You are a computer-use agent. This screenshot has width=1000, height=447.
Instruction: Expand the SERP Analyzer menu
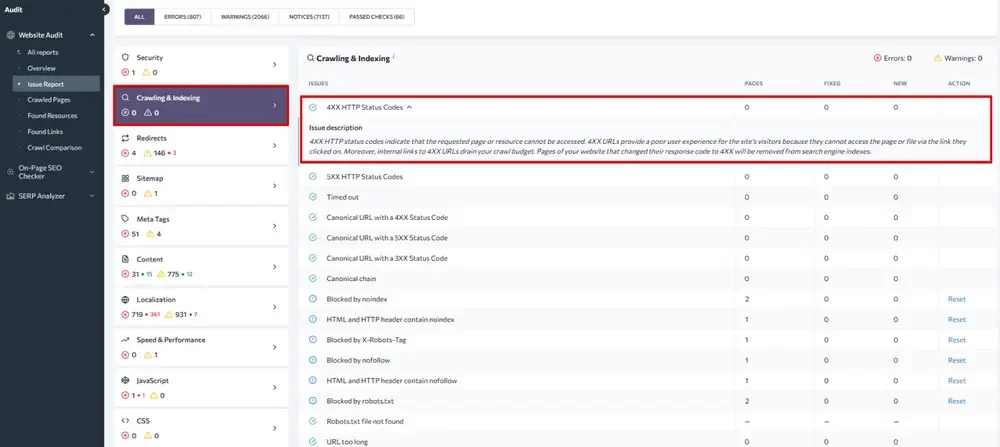pos(92,196)
